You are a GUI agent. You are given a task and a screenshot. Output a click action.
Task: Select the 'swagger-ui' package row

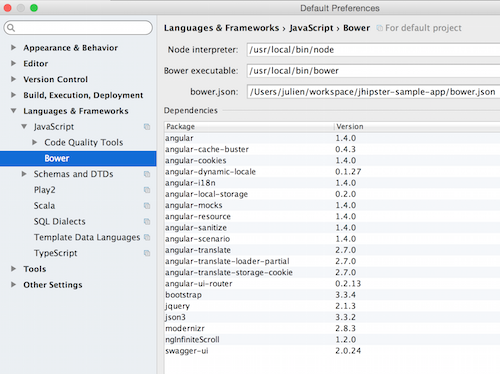pyautogui.click(x=332, y=351)
